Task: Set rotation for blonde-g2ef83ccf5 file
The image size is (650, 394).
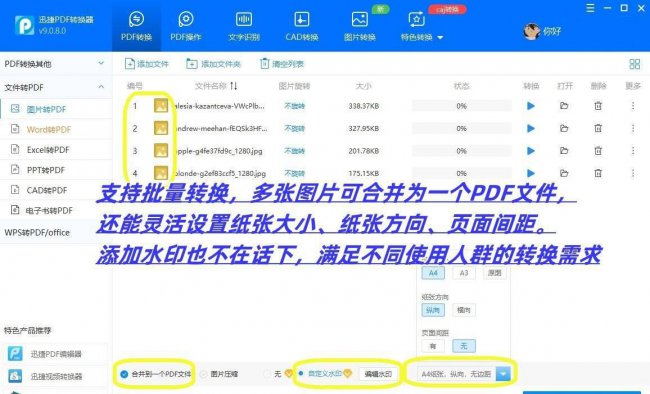Action: [x=294, y=173]
